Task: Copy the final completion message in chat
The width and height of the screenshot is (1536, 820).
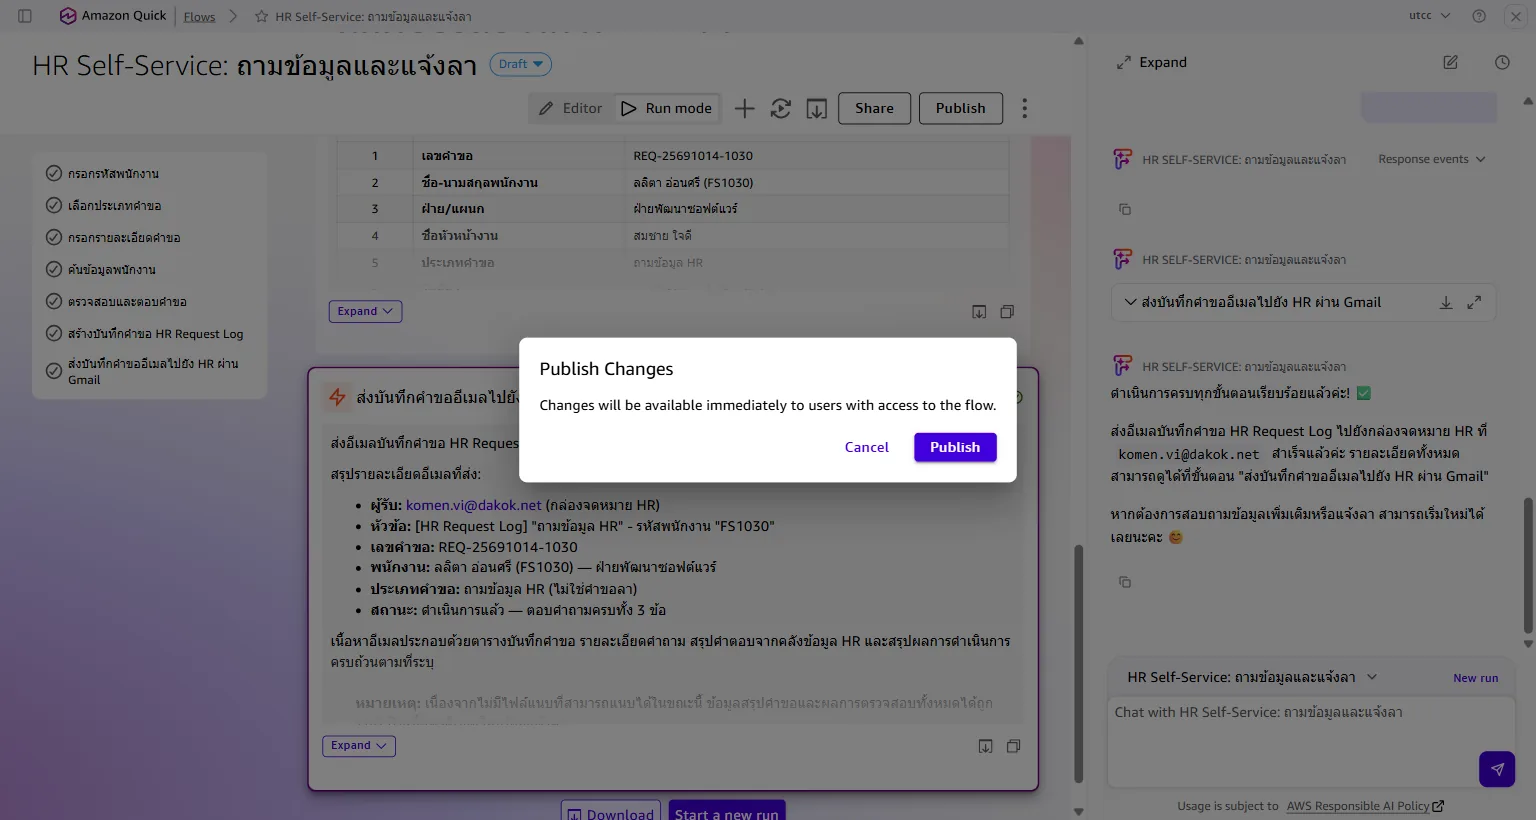Action: tap(1125, 582)
